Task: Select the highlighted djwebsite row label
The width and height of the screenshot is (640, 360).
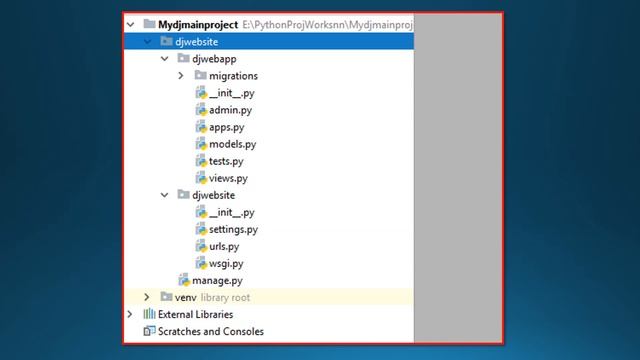Action: tap(196, 42)
